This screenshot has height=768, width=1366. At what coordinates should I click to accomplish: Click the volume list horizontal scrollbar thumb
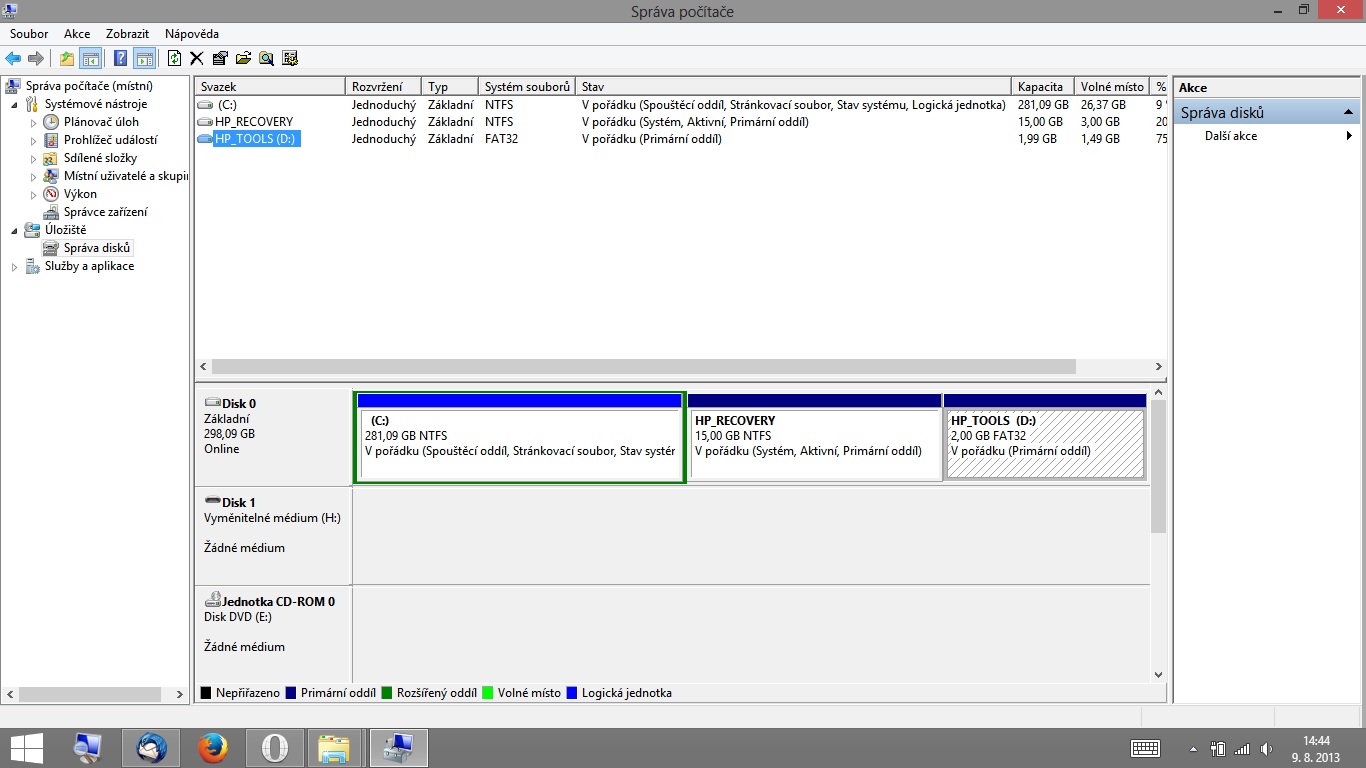[x=644, y=367]
